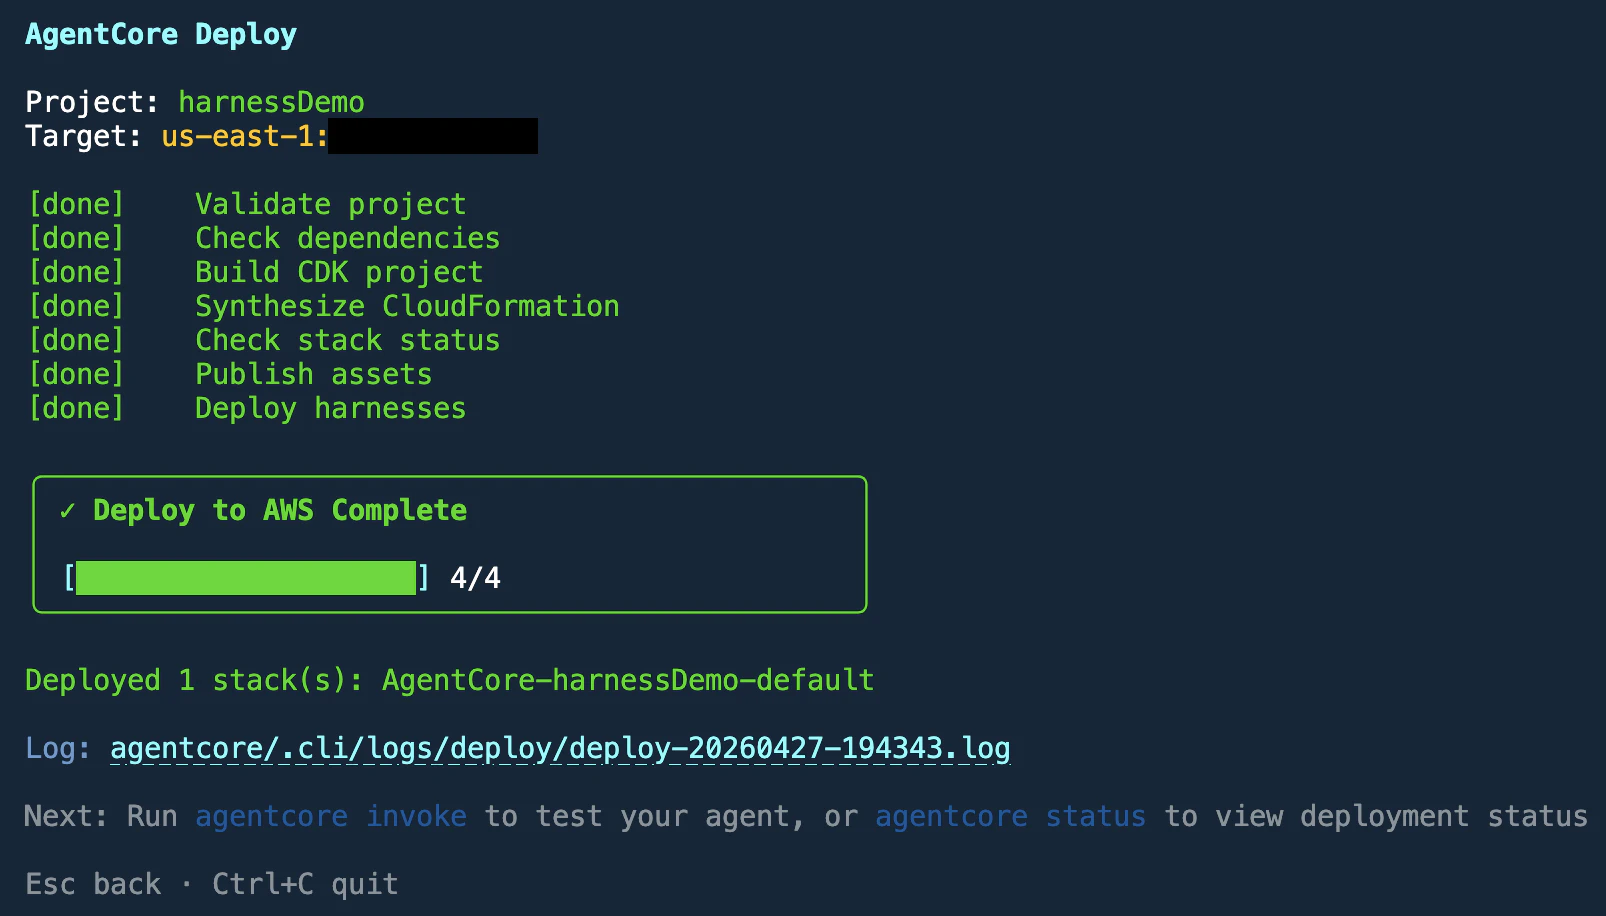This screenshot has width=1606, height=916.
Task: Click the 'agentcore status' command text
Action: click(1010, 816)
